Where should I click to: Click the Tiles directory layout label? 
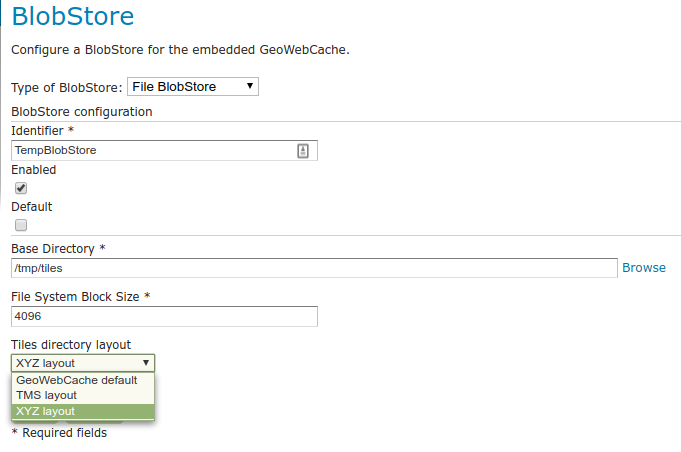click(x=71, y=345)
